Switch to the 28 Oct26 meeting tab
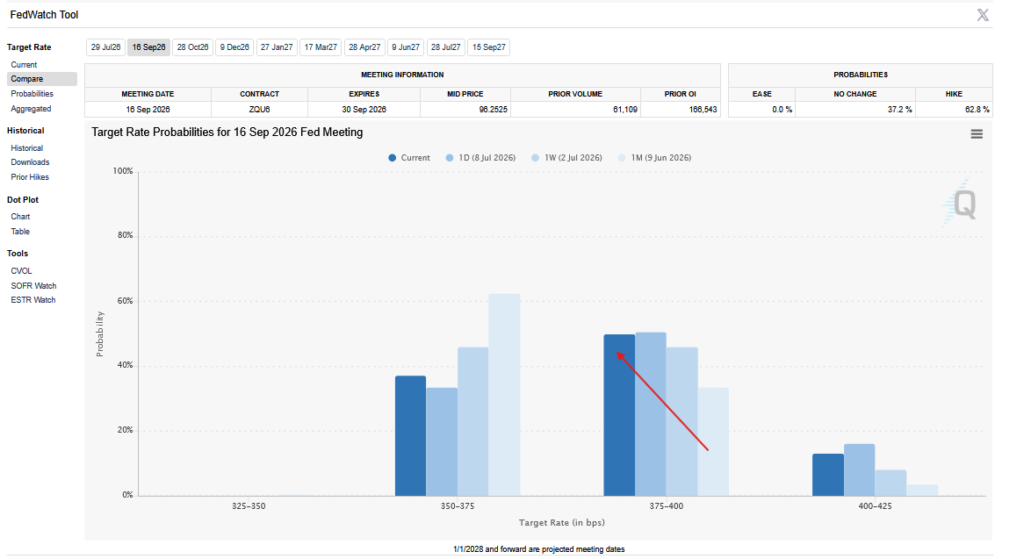Screen dimensions: 1024x559 pos(193,48)
